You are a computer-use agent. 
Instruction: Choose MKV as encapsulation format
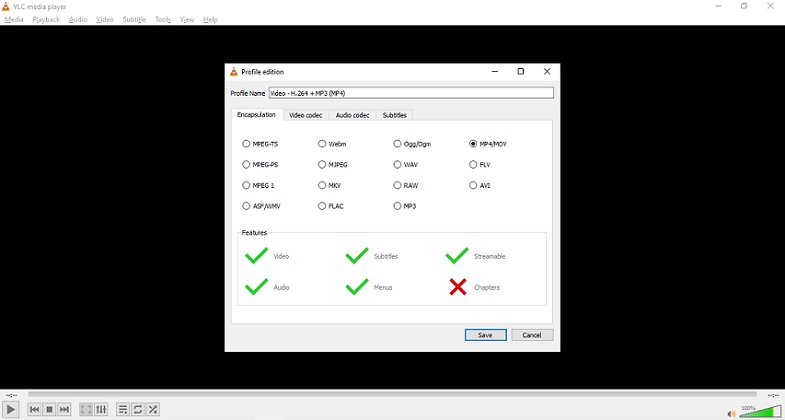[x=322, y=185]
